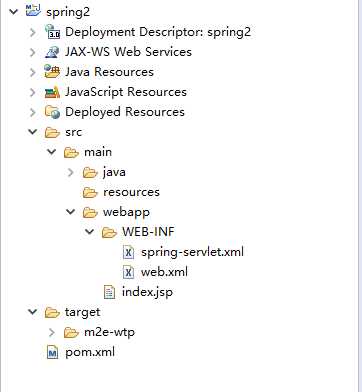Select the target folder label

click(x=82, y=312)
